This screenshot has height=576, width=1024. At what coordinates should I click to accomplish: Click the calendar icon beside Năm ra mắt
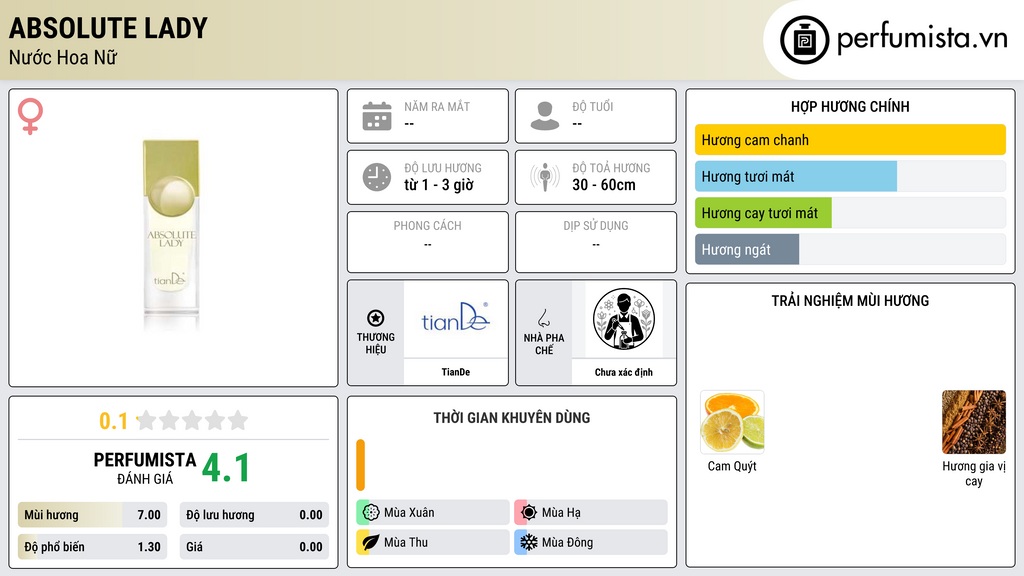[377, 116]
